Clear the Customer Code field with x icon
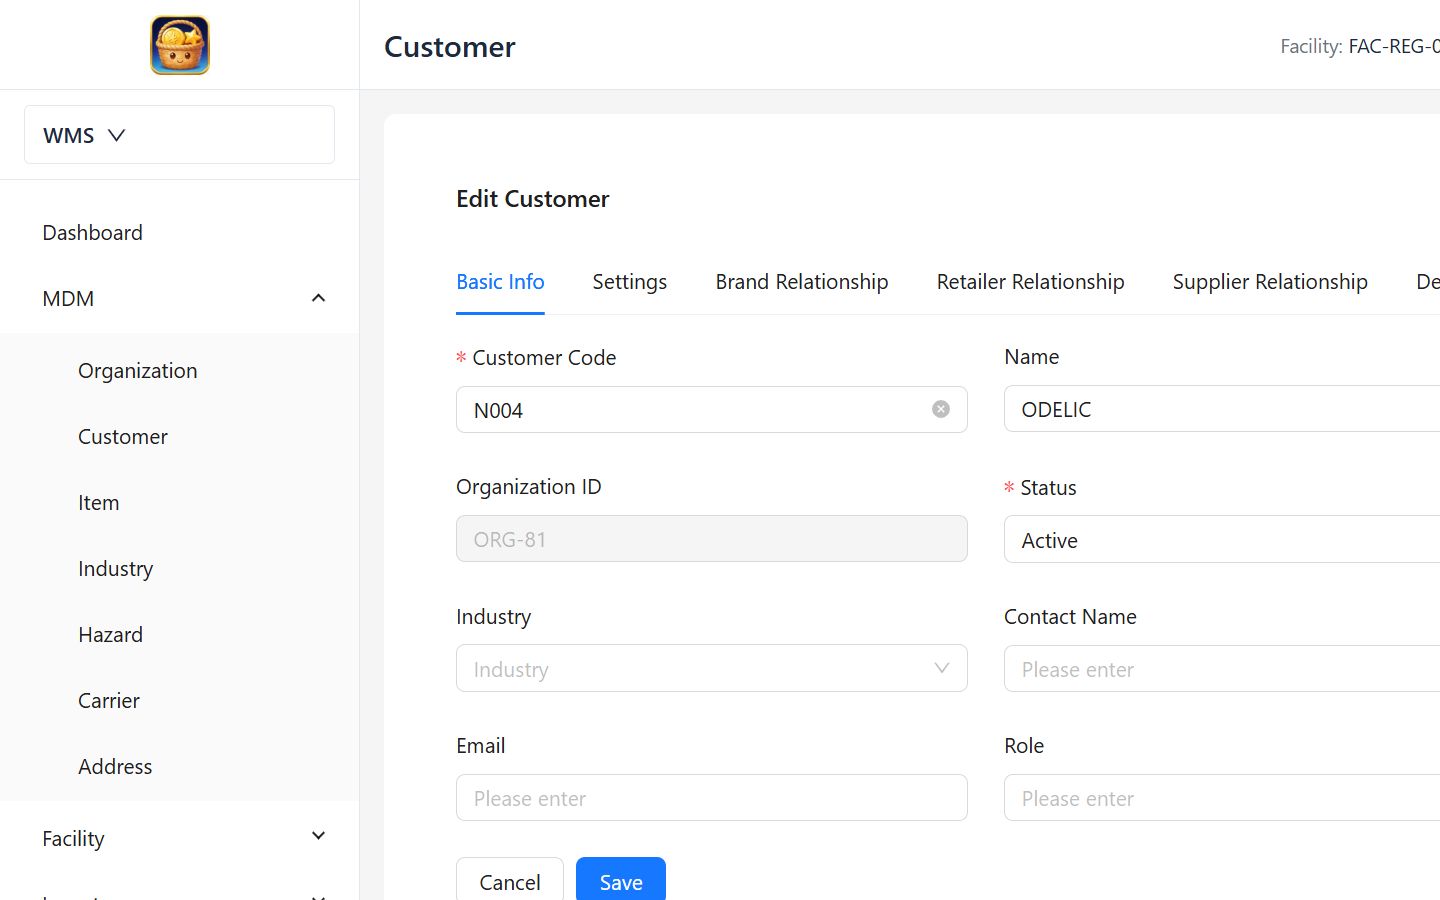This screenshot has height=900, width=1440. click(941, 409)
